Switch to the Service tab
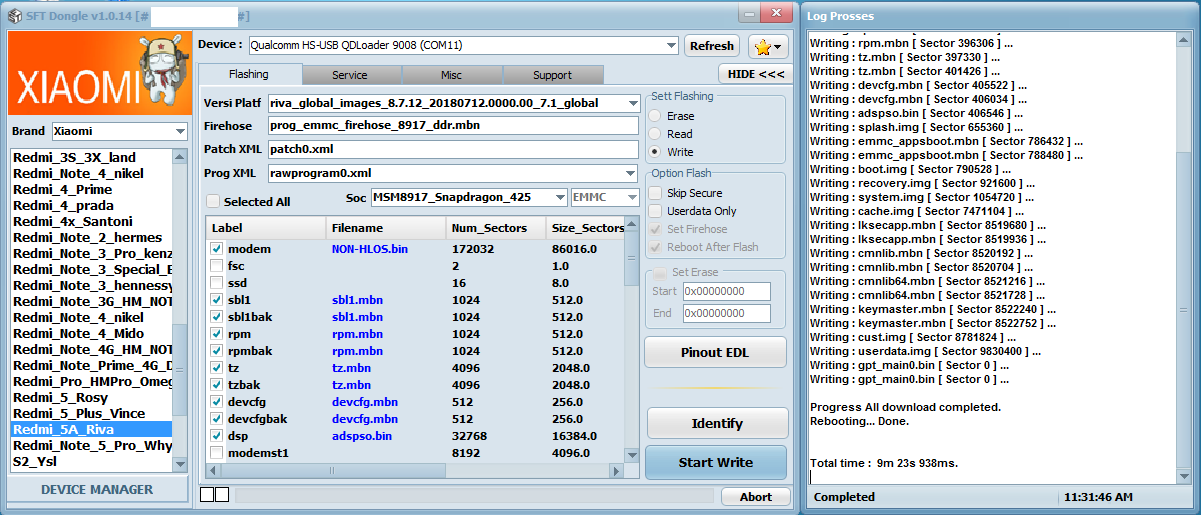 (x=350, y=75)
